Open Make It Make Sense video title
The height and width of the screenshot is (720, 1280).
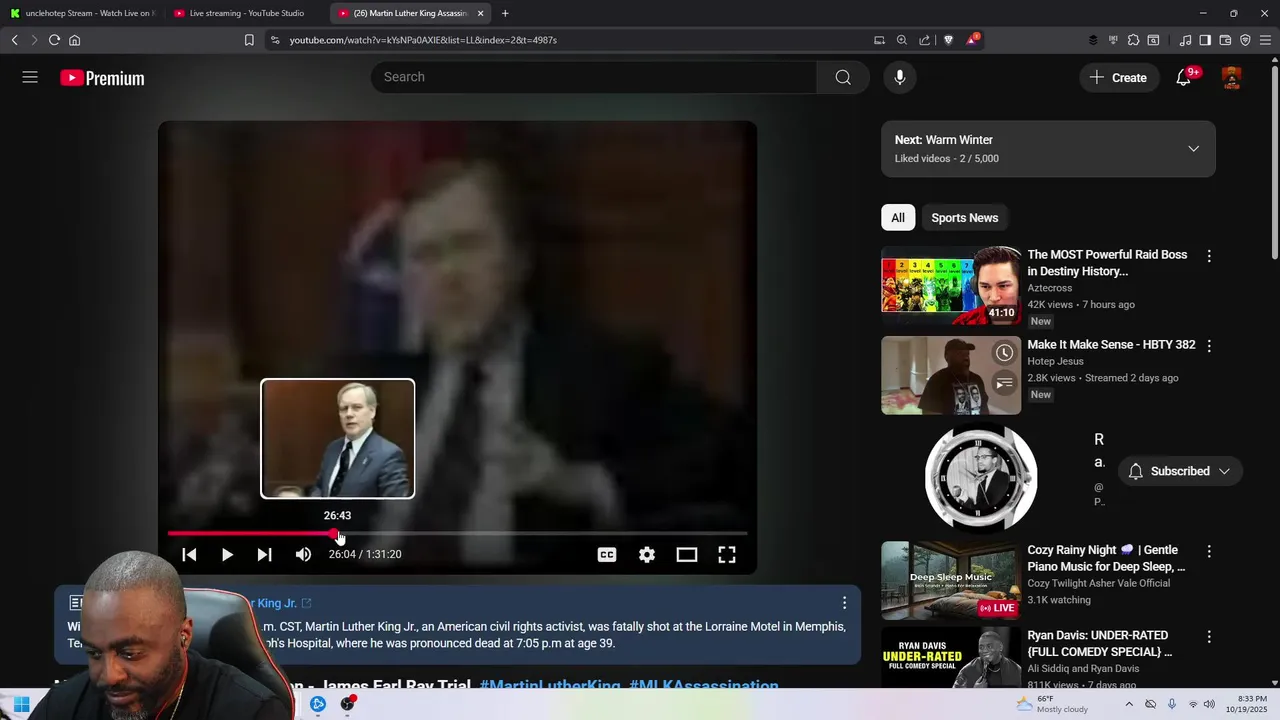1111,344
